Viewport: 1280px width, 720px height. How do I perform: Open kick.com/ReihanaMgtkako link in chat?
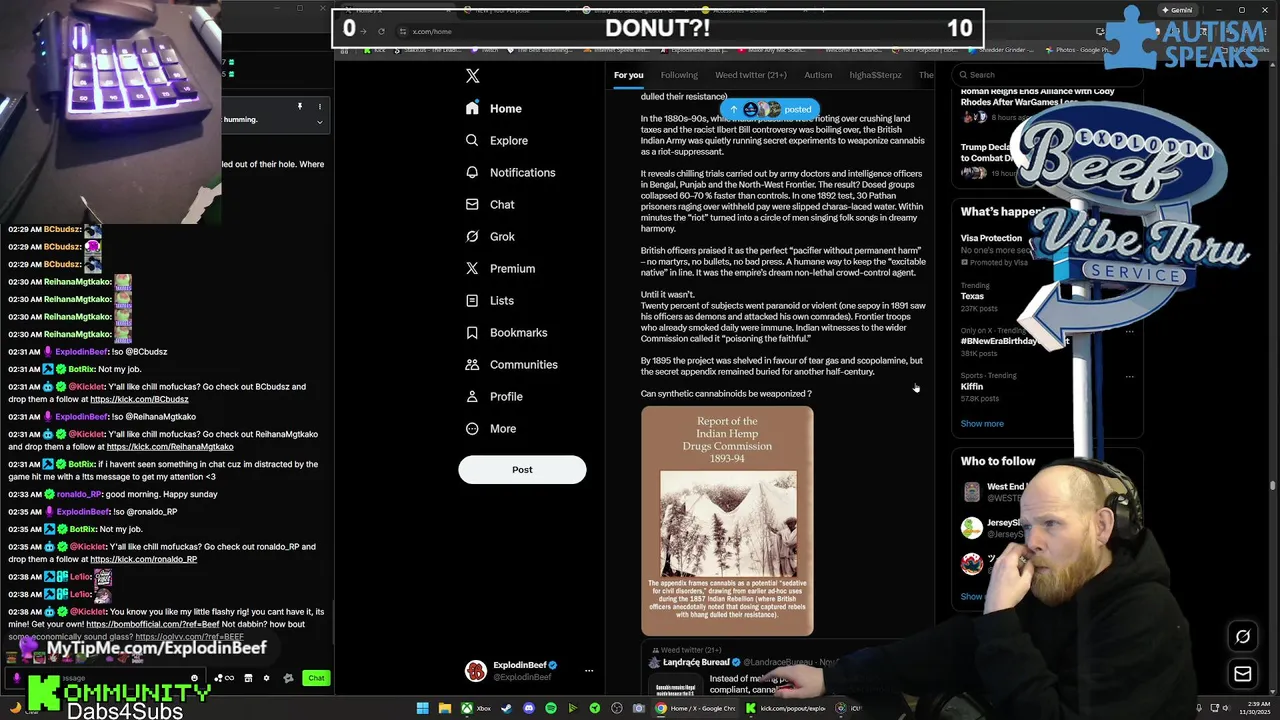point(170,446)
